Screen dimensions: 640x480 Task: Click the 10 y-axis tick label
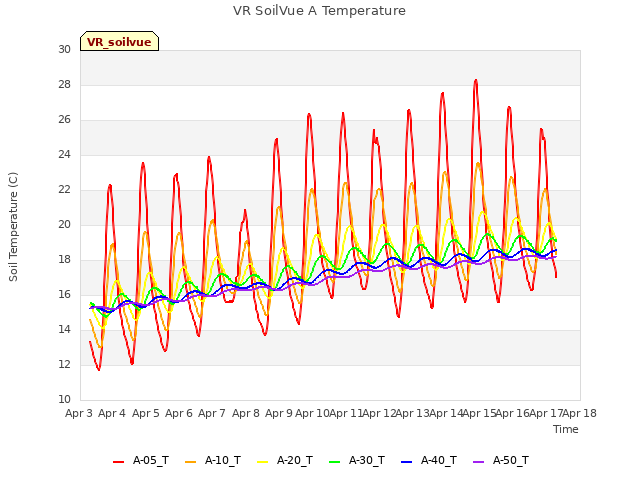tap(64, 400)
